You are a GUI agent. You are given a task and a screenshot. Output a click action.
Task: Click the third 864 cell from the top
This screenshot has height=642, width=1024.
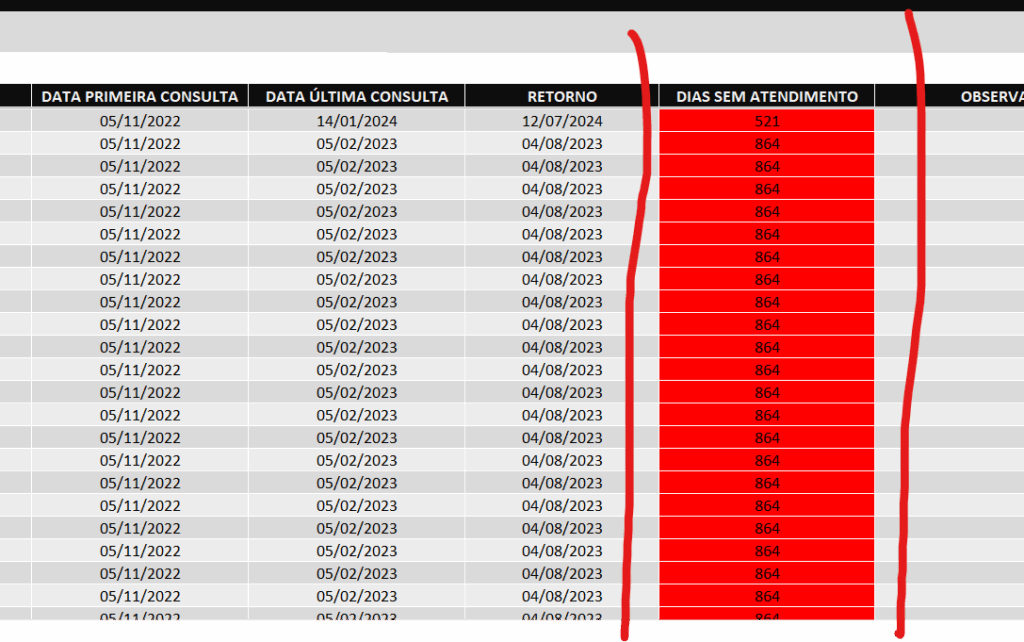coord(767,189)
